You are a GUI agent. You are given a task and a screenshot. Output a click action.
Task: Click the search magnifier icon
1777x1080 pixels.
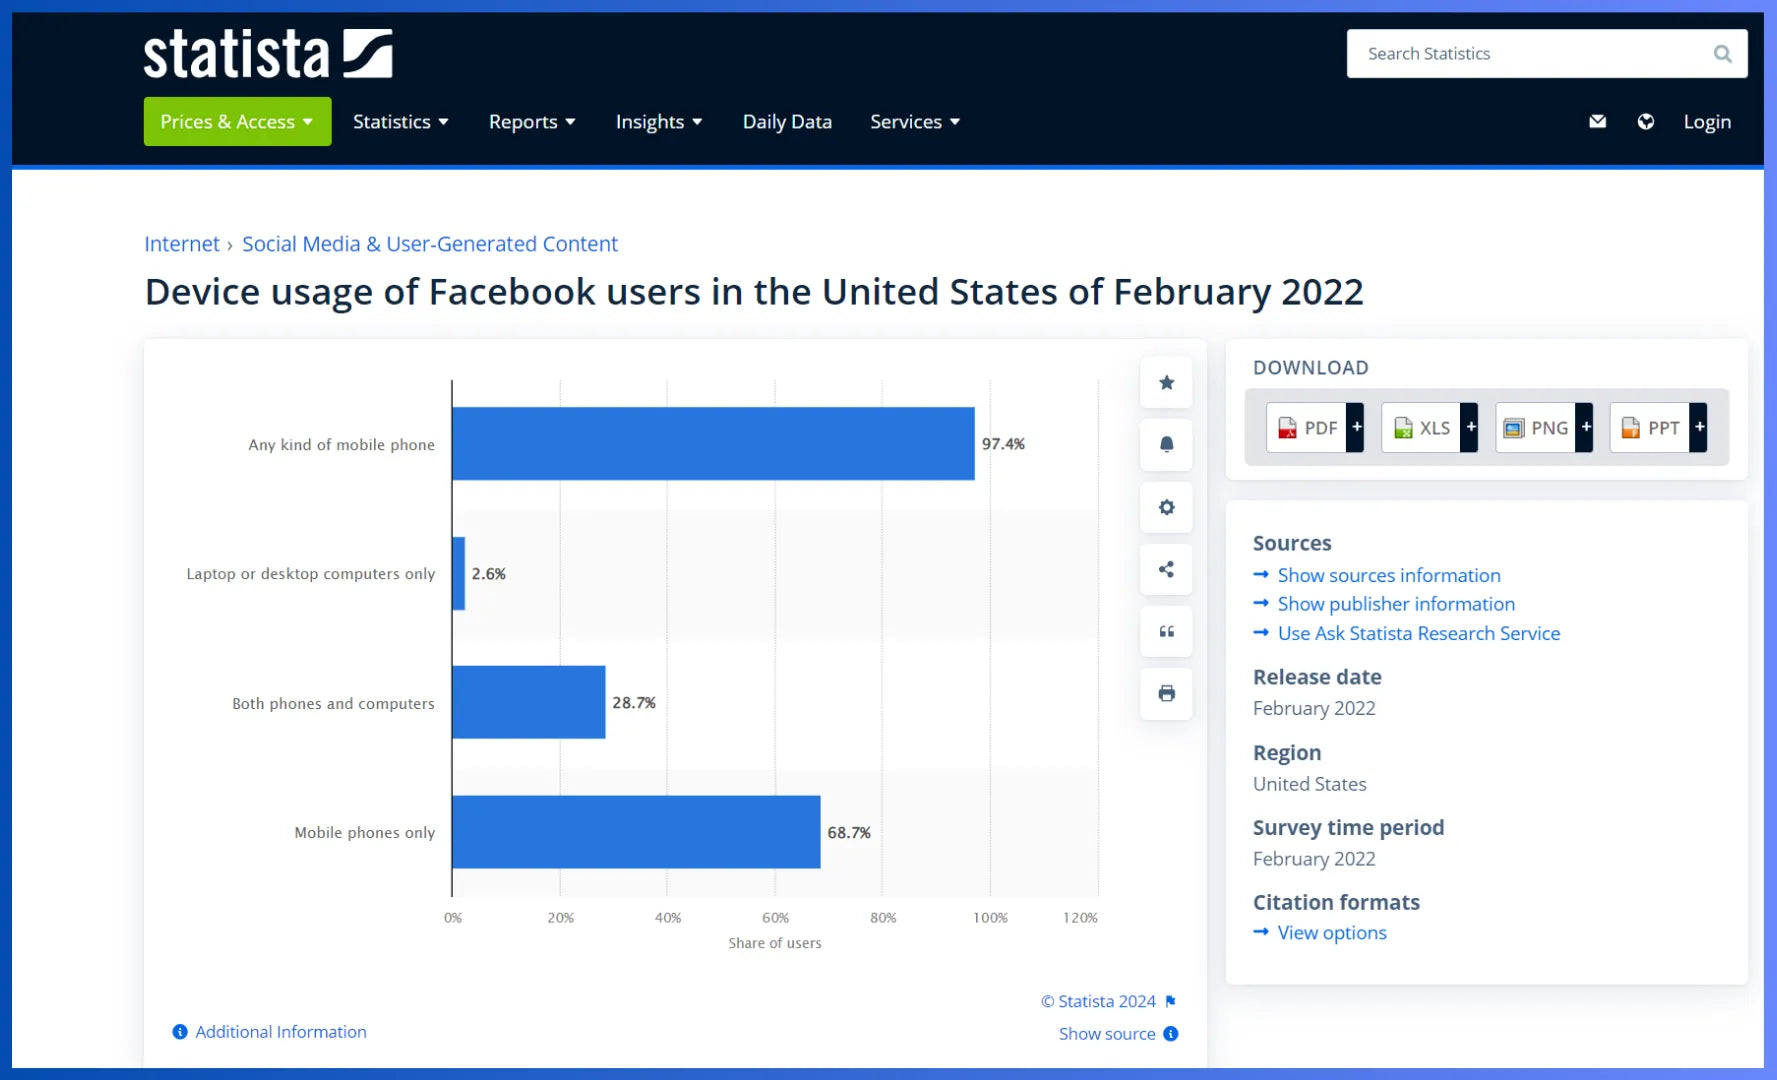[x=1722, y=54]
